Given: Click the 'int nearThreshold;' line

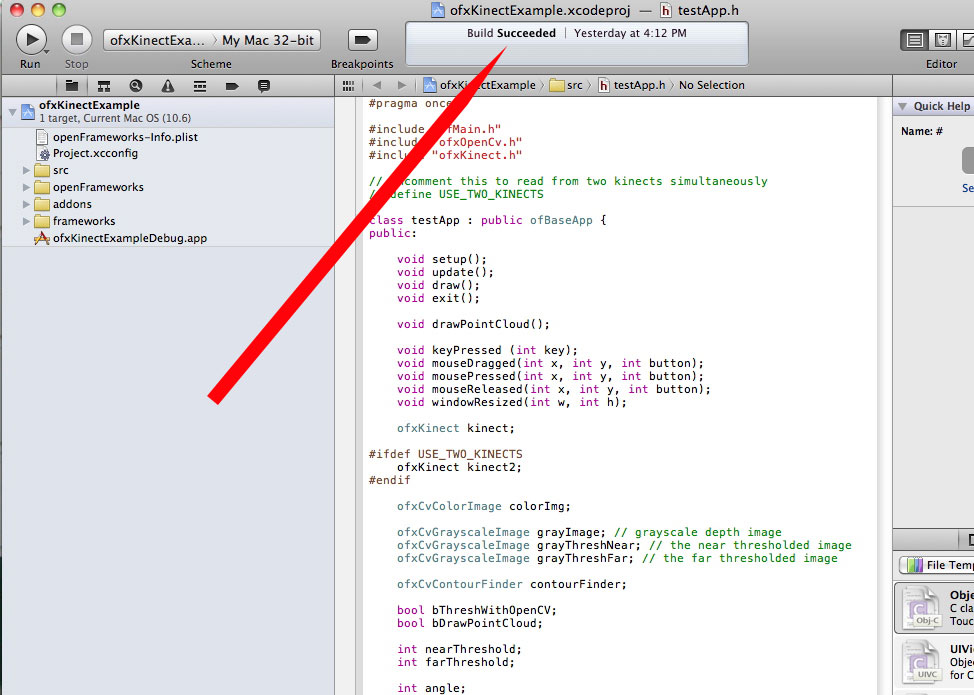Looking at the screenshot, I should (459, 649).
